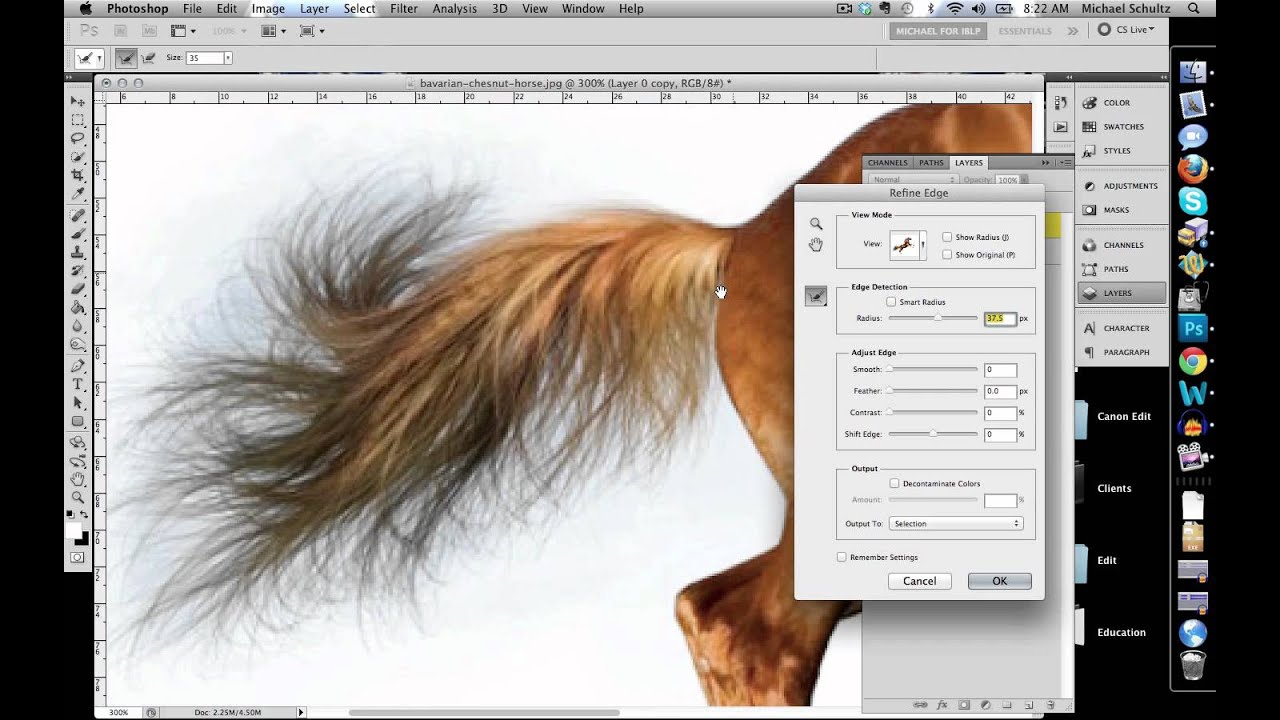Open the brush Size dropdown arrow

(x=228, y=58)
